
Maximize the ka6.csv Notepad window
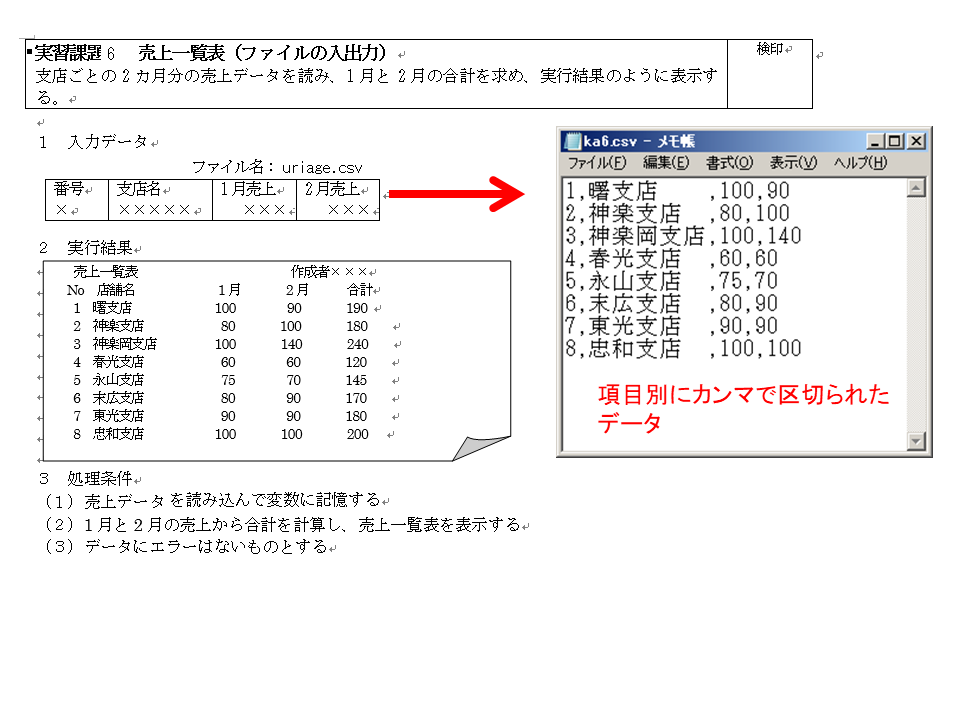(894, 141)
